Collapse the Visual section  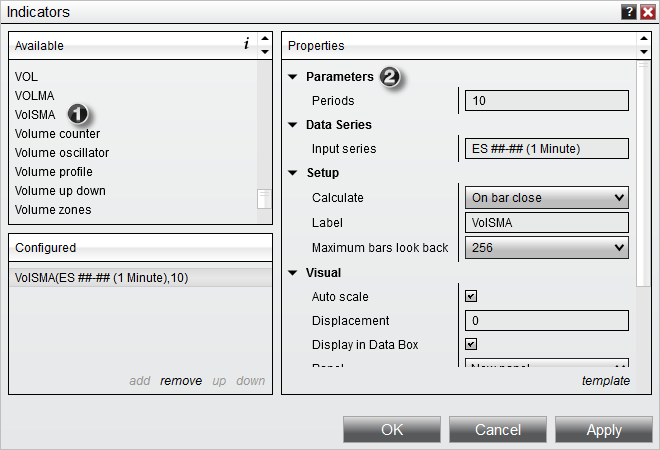click(293, 273)
